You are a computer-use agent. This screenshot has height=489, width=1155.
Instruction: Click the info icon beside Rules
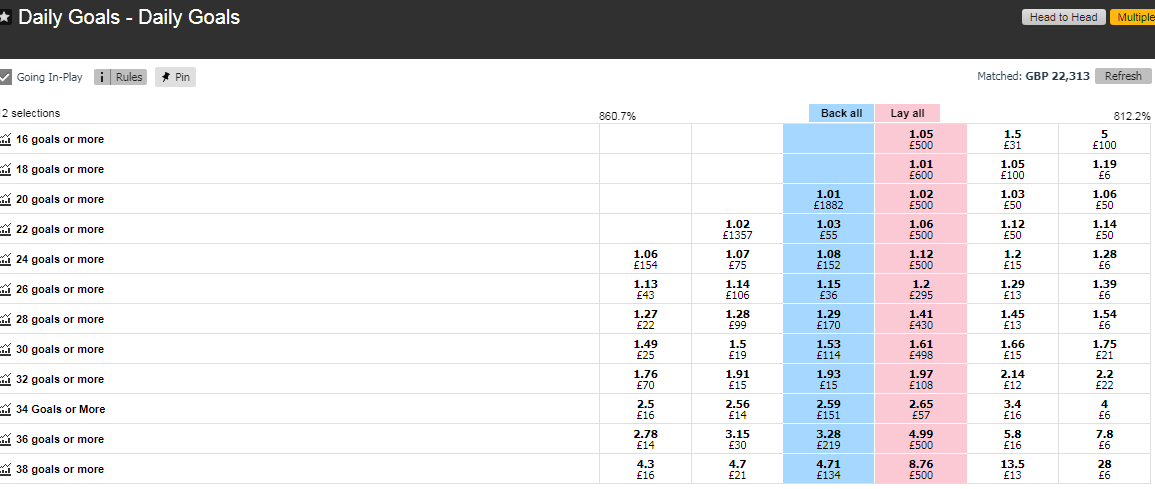[102, 77]
